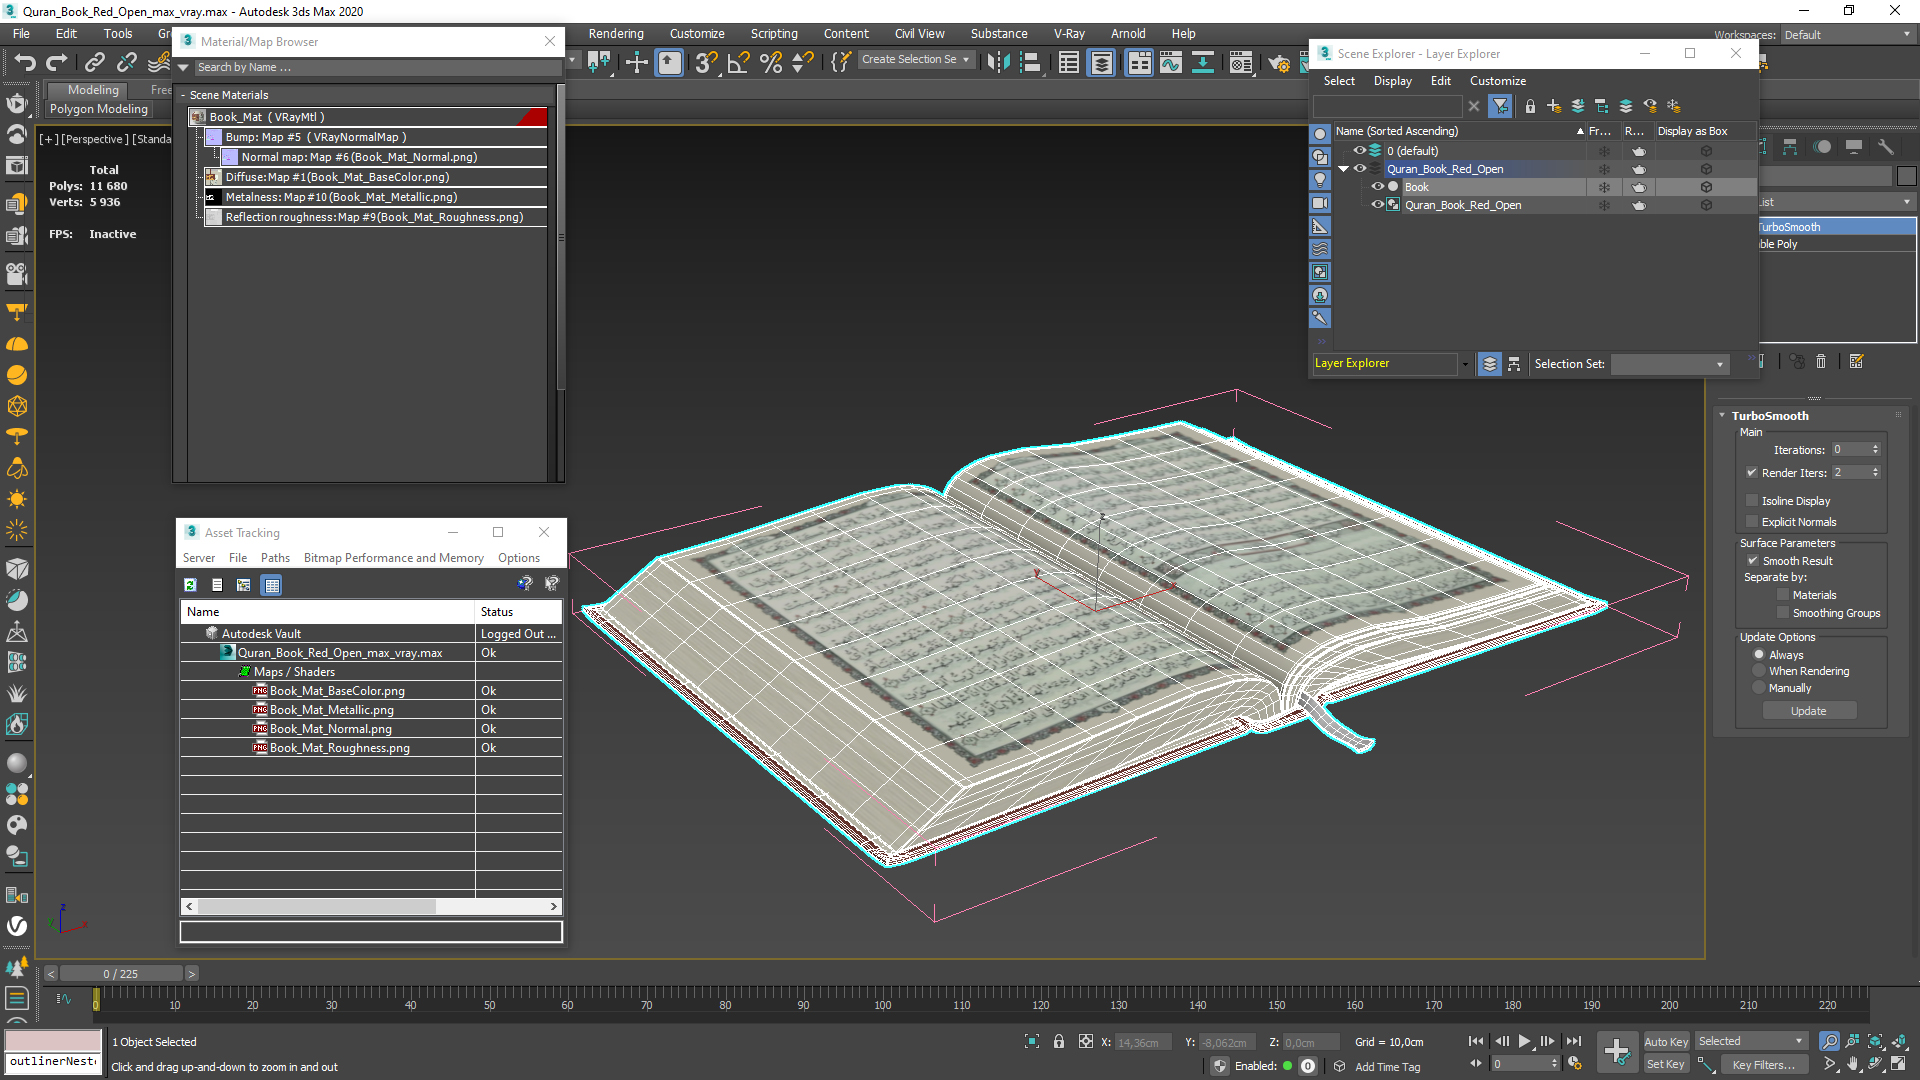Toggle the Spinner Snap icon
This screenshot has width=1920, height=1080.
tap(802, 63)
